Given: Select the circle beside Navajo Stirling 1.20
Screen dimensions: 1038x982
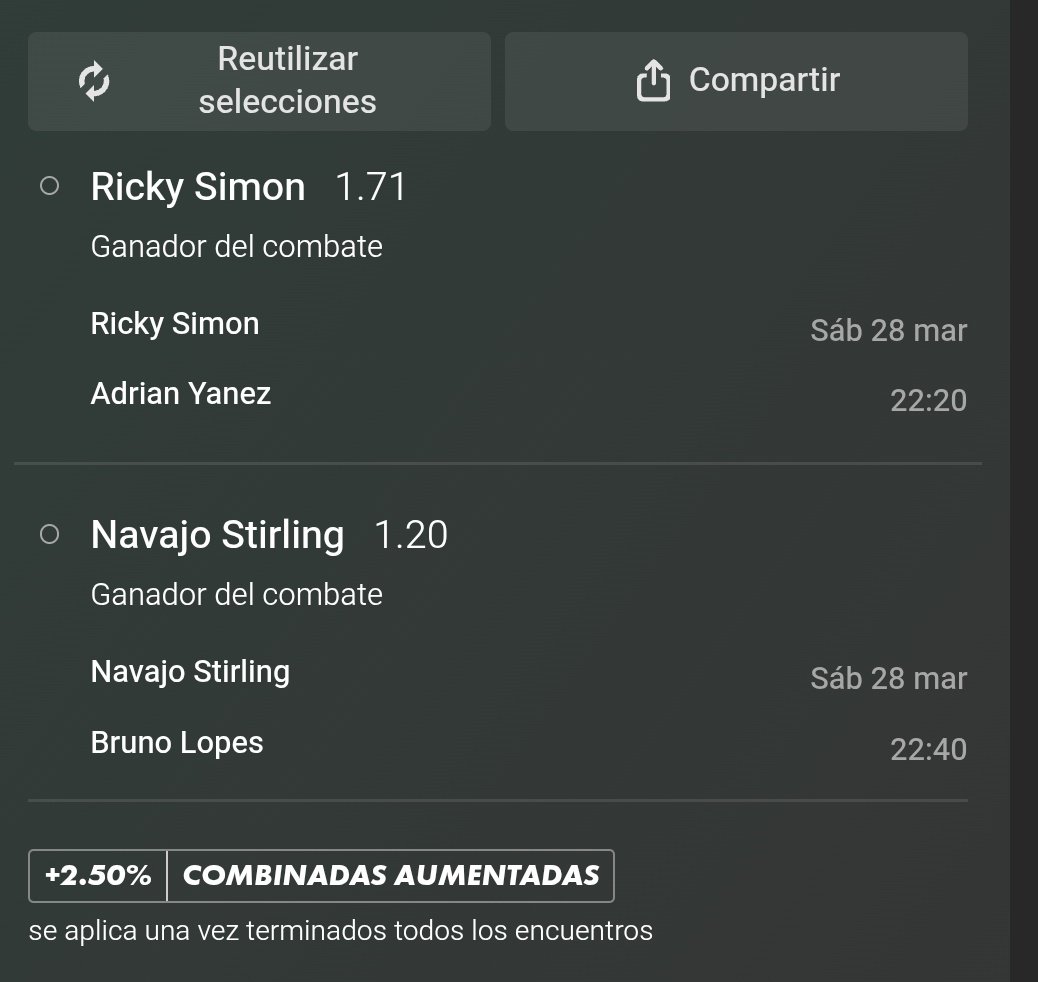Looking at the screenshot, I should coord(49,534).
